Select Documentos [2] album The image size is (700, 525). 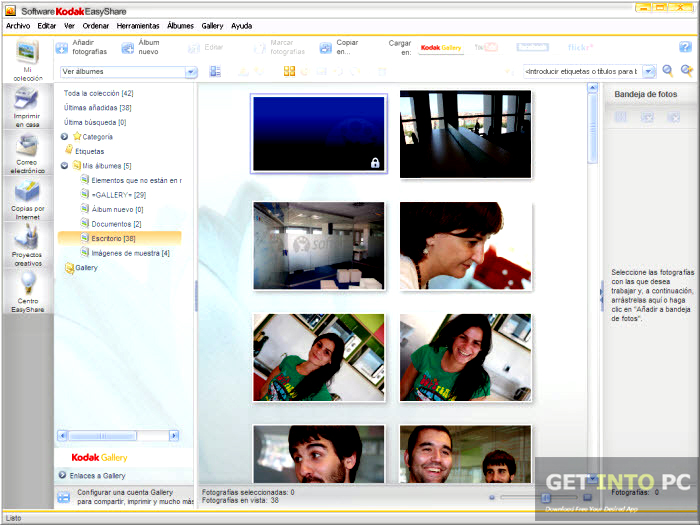coord(116,224)
